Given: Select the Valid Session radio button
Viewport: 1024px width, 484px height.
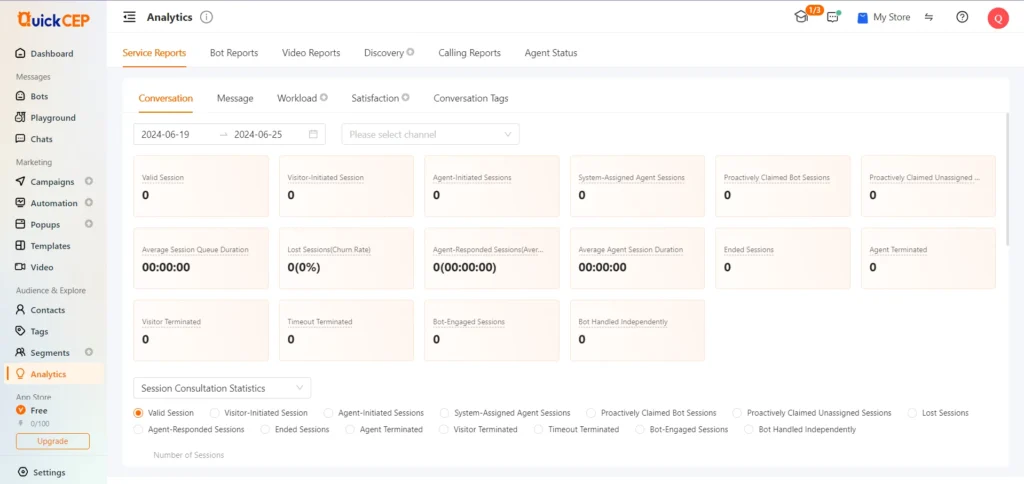Looking at the screenshot, I should click(138, 413).
